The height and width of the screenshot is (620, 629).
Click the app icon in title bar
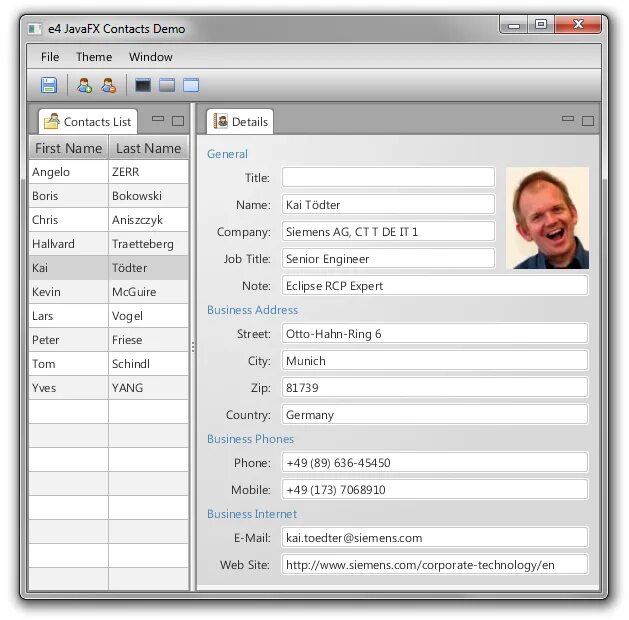[x=35, y=29]
